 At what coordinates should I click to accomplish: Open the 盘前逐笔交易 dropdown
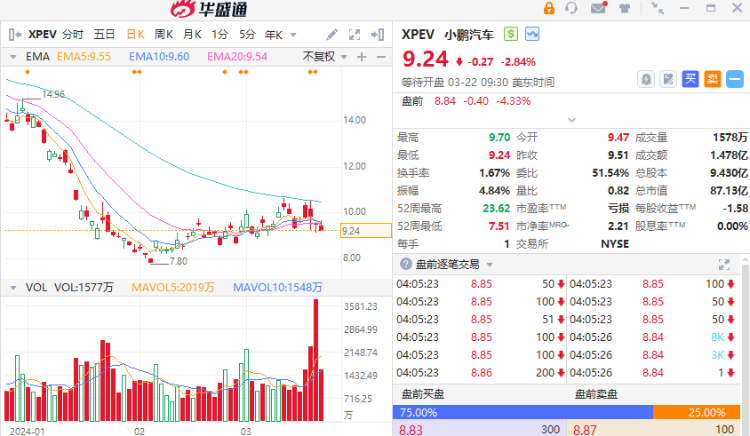click(489, 264)
